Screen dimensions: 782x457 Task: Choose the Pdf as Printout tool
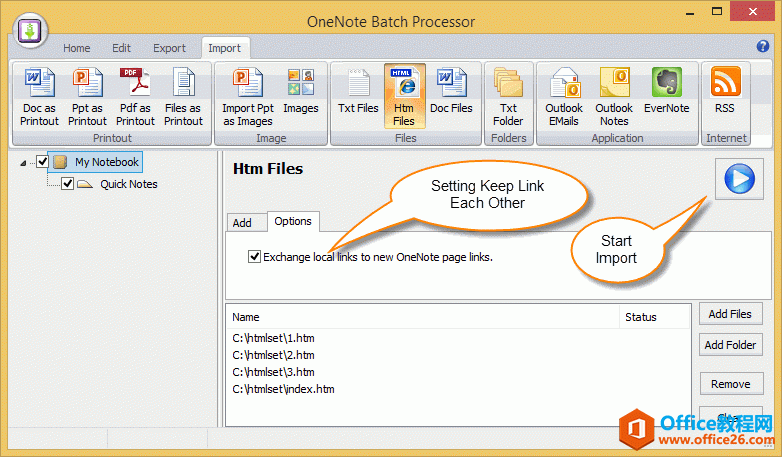click(x=135, y=97)
